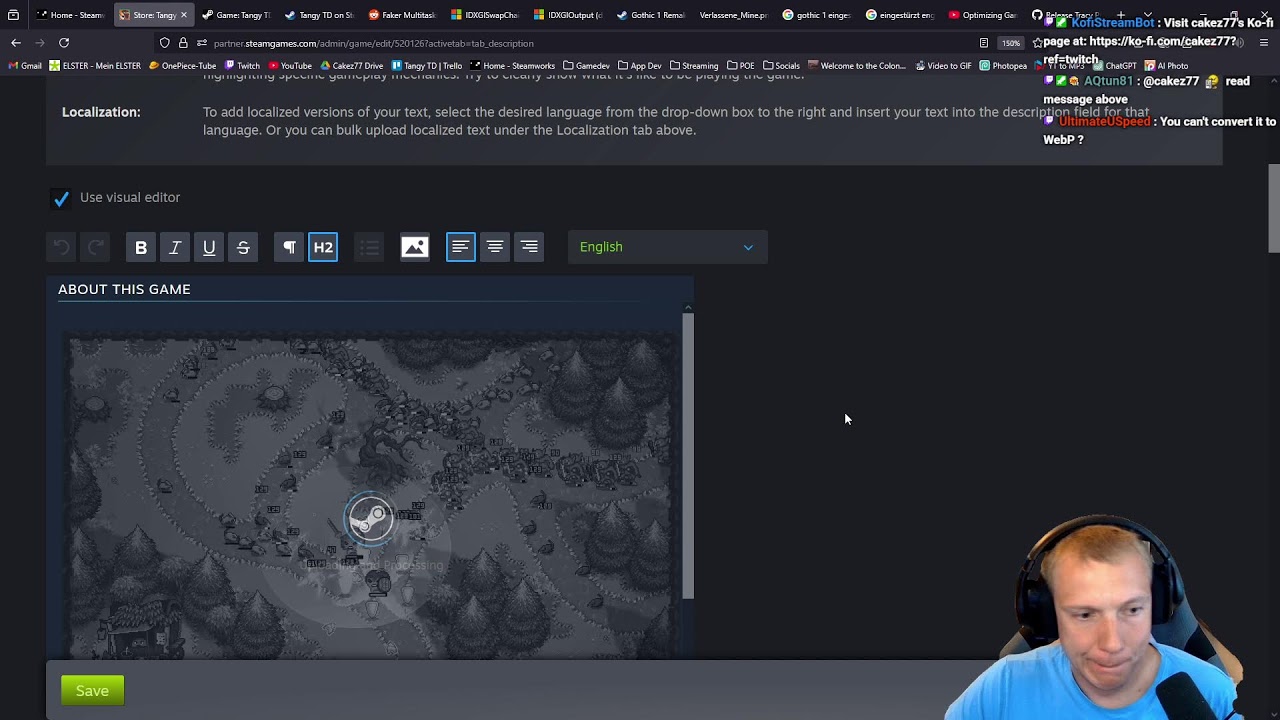Apply italic formatting
Image resolution: width=1280 pixels, height=720 pixels.
(175, 247)
